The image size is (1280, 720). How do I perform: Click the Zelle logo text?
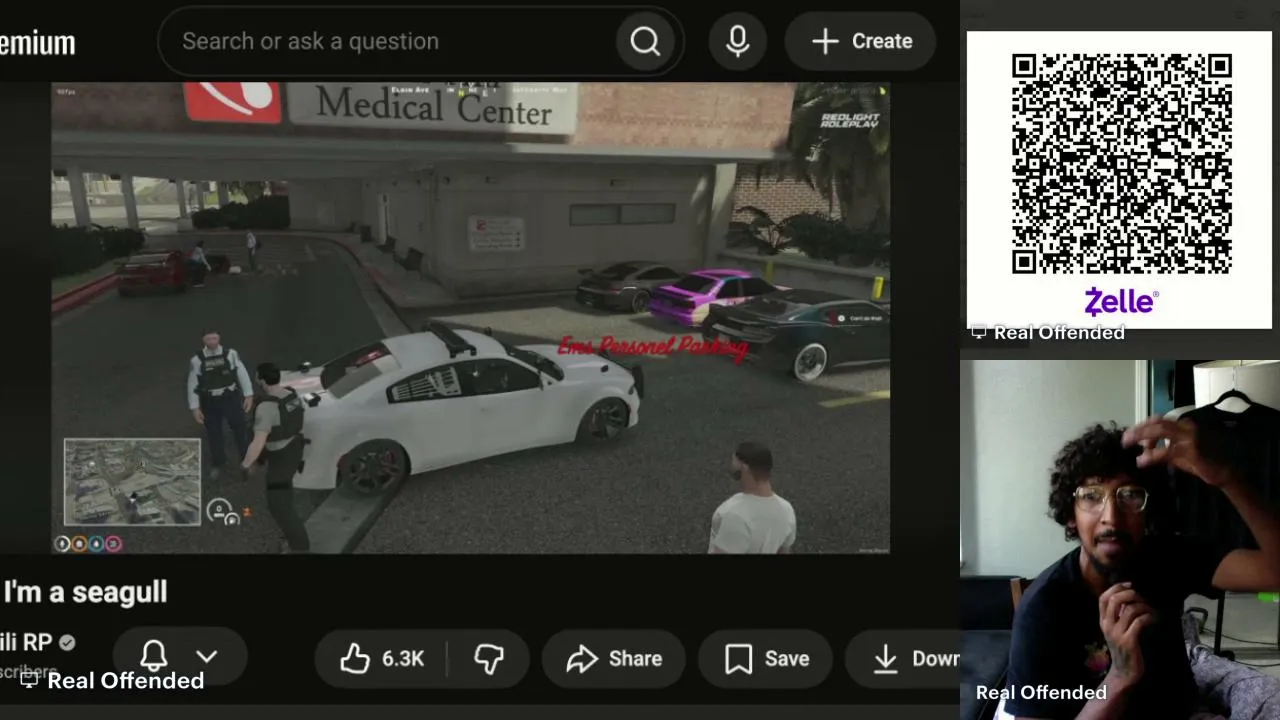click(1121, 301)
